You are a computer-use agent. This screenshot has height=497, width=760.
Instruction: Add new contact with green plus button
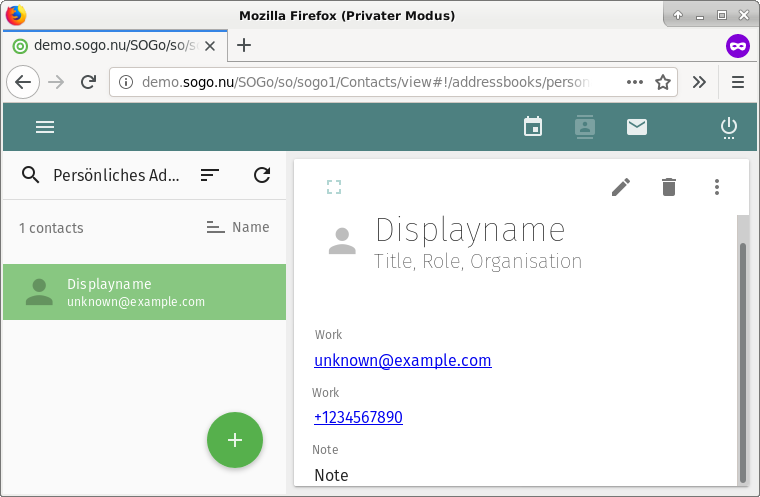(x=235, y=440)
